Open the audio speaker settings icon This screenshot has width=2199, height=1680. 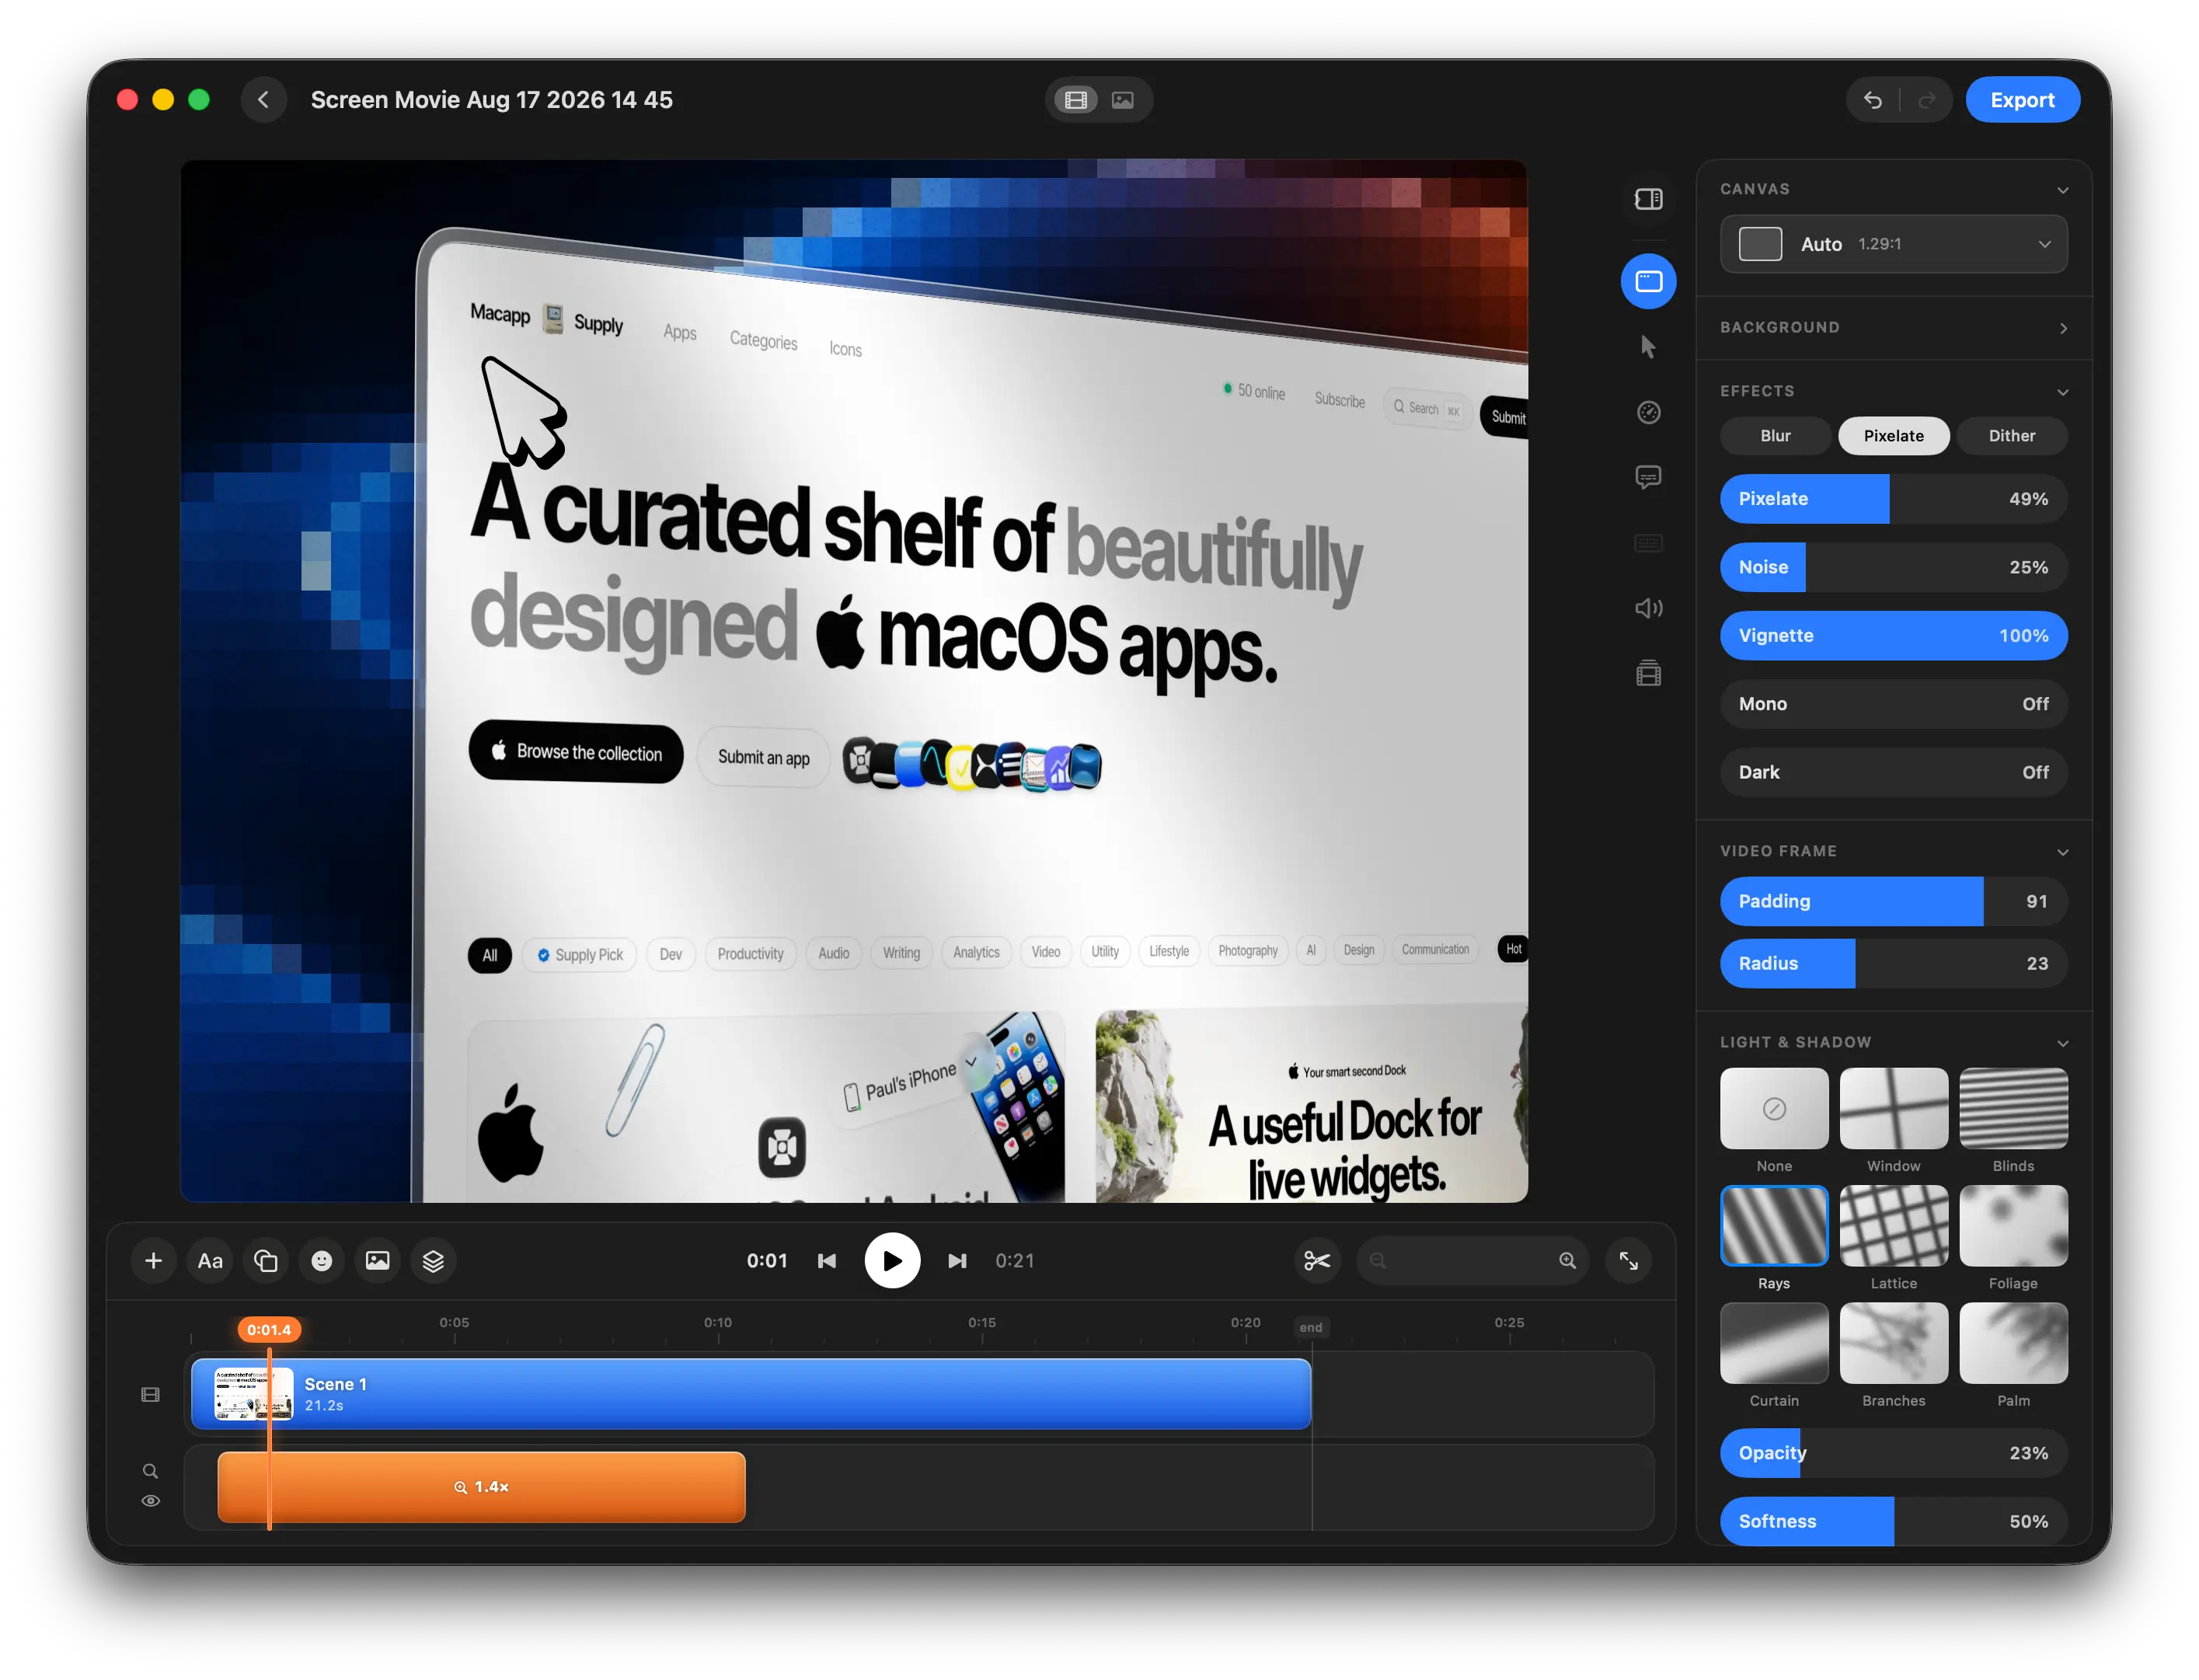coord(1649,608)
